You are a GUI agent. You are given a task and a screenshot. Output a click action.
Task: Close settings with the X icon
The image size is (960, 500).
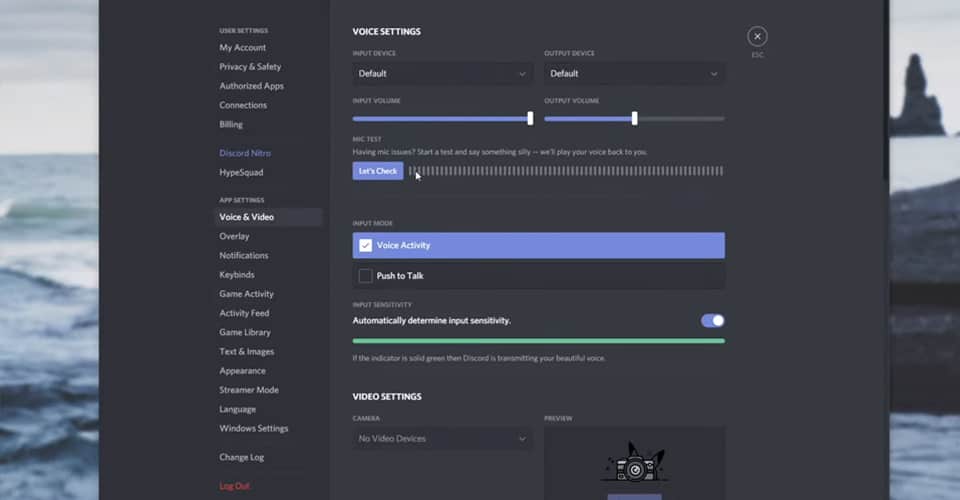pyautogui.click(x=757, y=37)
